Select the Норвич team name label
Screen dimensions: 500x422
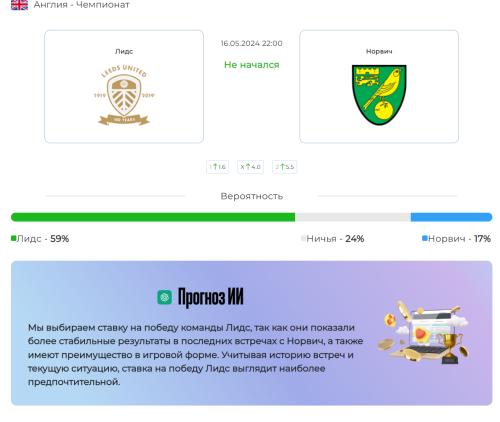379,51
